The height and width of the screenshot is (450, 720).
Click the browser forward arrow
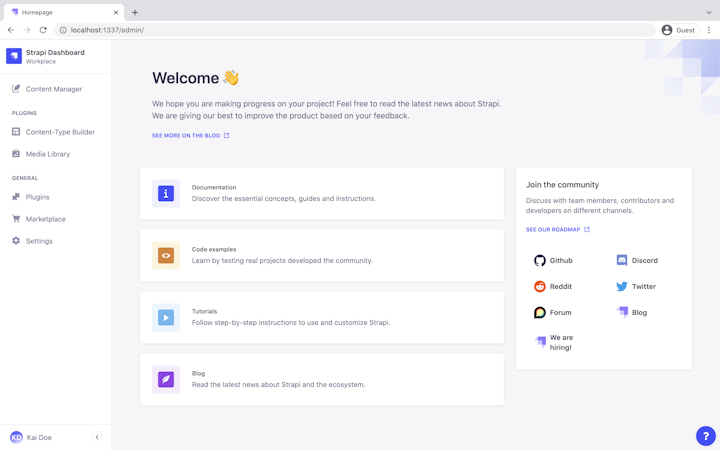click(27, 30)
